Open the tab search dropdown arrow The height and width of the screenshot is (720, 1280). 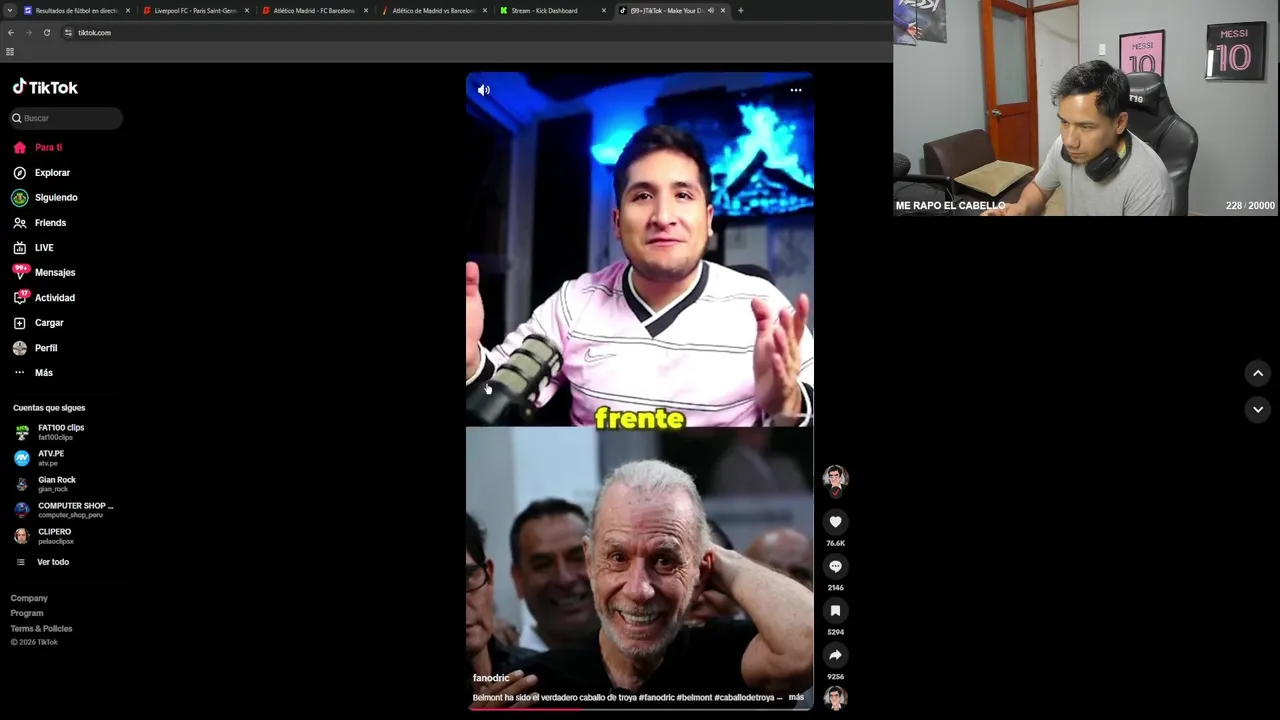tap(10, 10)
